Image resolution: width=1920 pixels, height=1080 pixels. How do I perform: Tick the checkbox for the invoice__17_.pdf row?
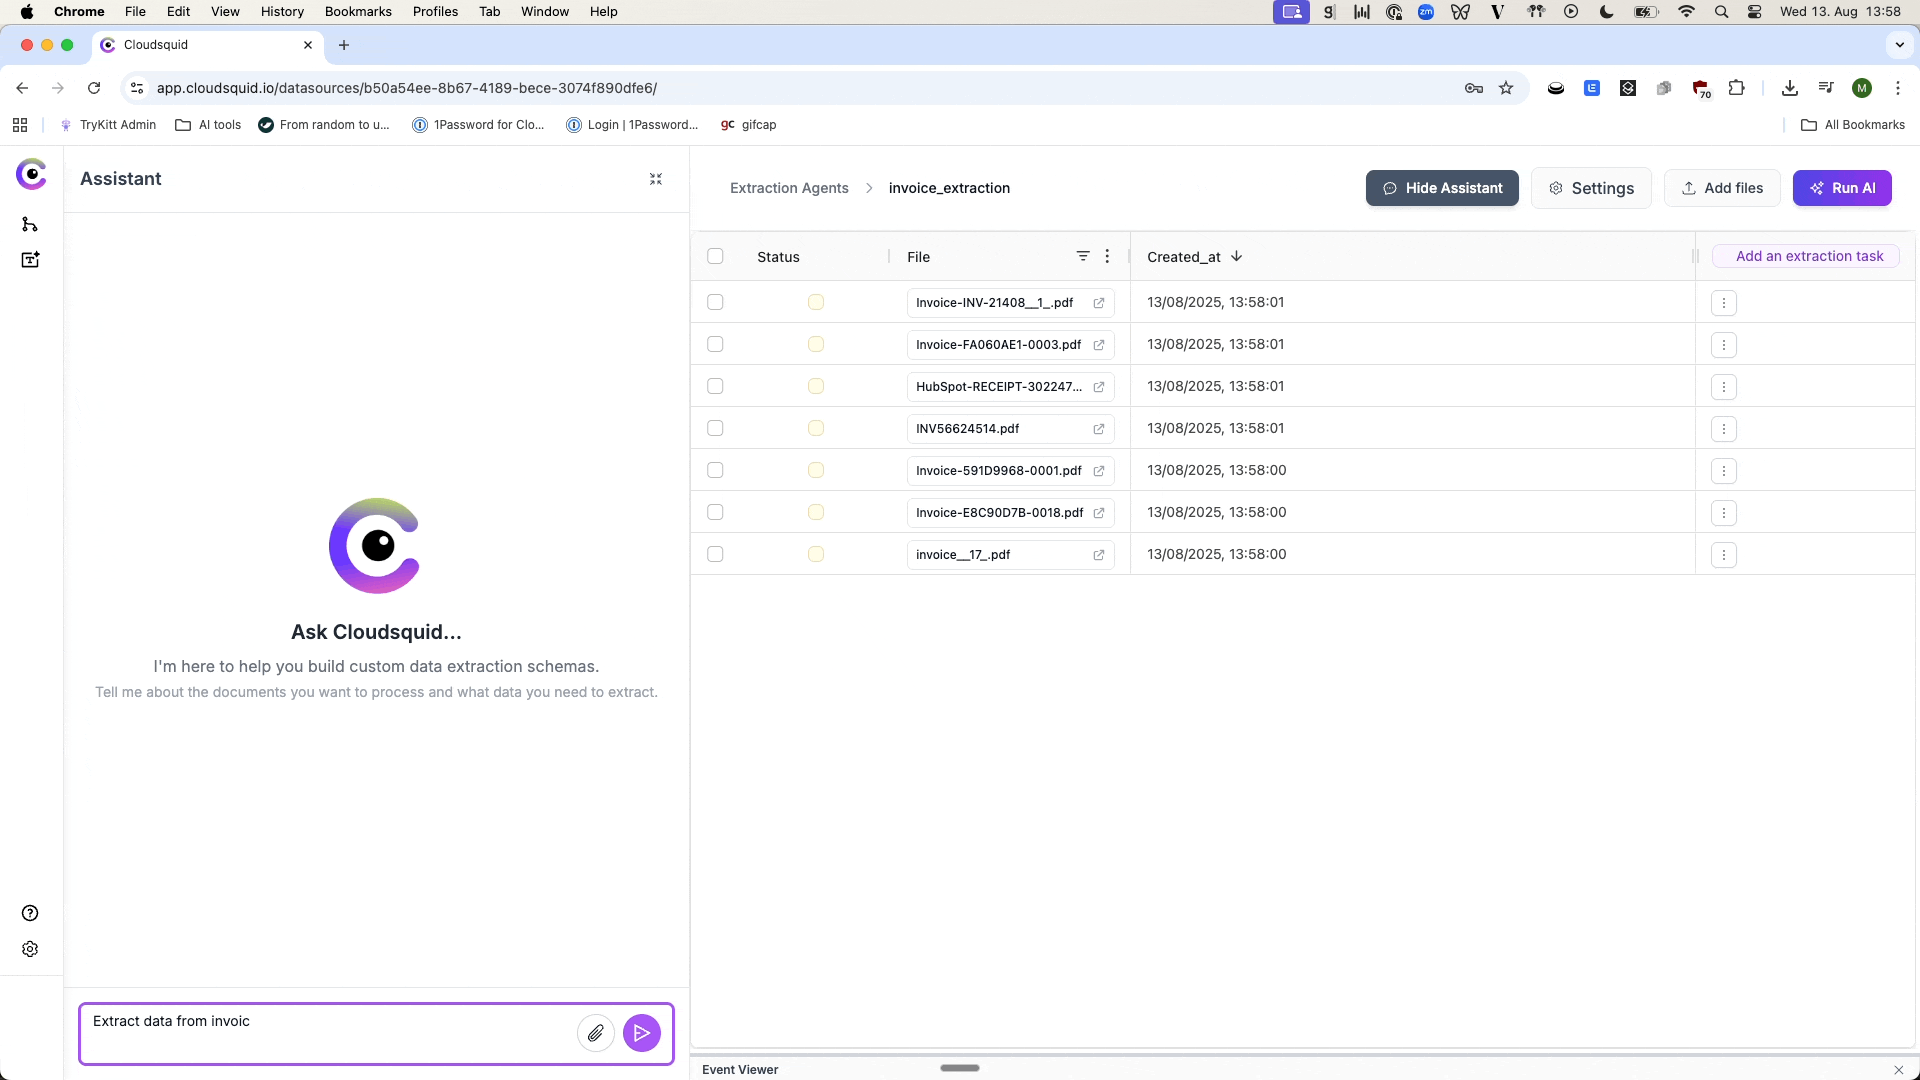(715, 554)
